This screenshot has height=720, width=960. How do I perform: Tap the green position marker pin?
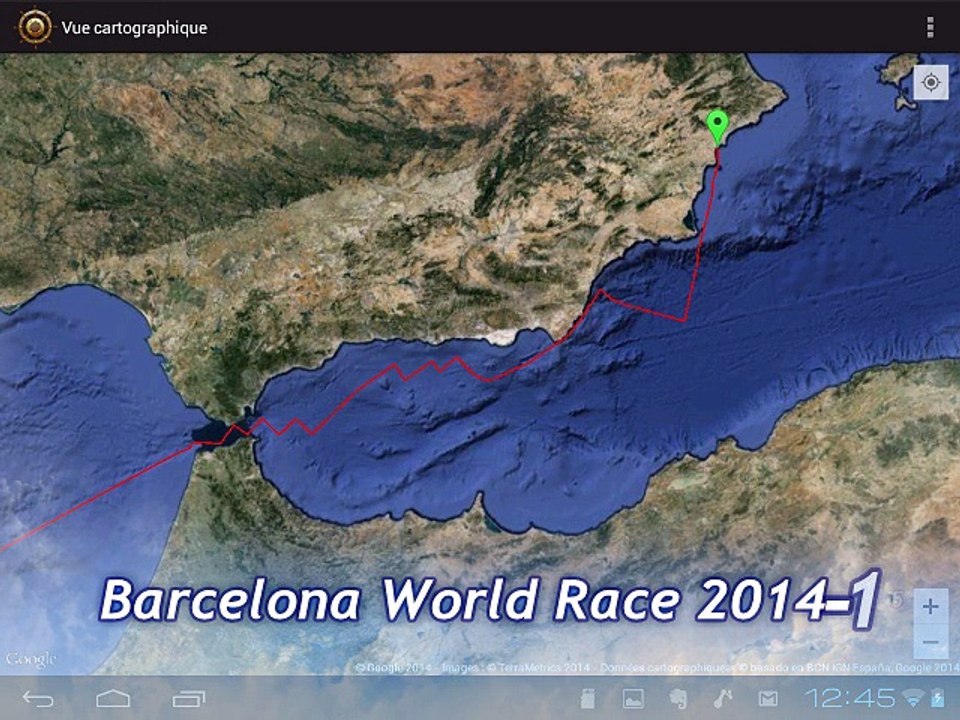[x=718, y=127]
